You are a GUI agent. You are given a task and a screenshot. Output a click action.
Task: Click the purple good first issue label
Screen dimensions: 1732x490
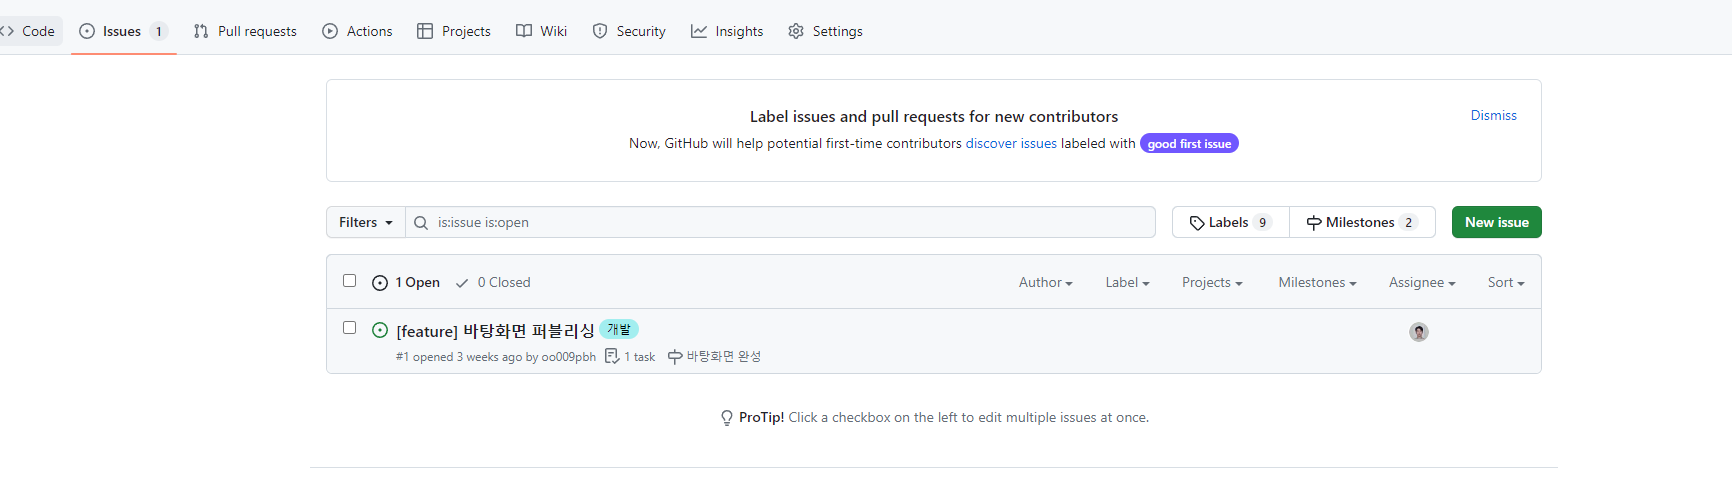click(x=1189, y=144)
